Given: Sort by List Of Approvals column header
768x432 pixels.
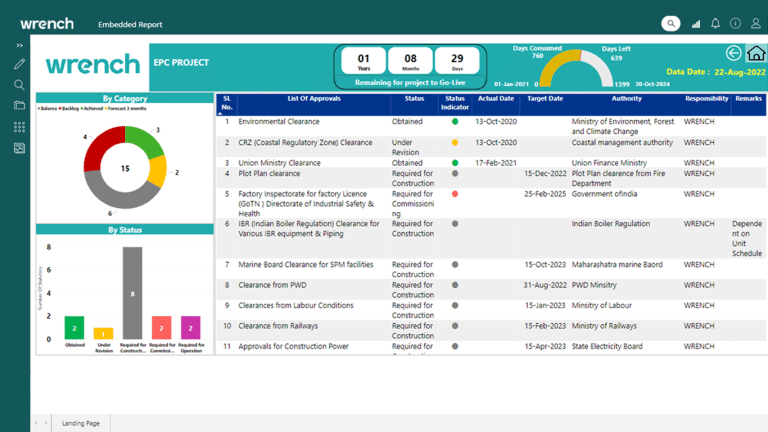Looking at the screenshot, I should coord(314,98).
